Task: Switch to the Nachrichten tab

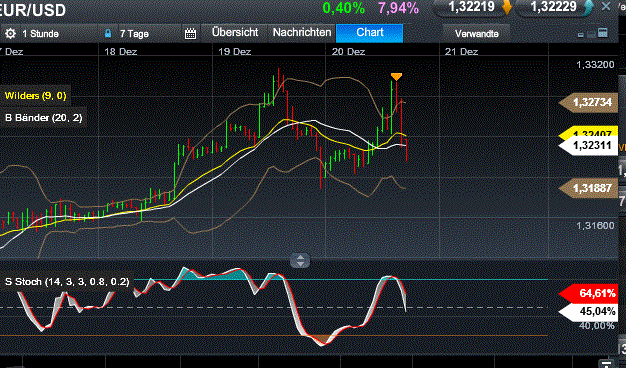Action: click(302, 33)
